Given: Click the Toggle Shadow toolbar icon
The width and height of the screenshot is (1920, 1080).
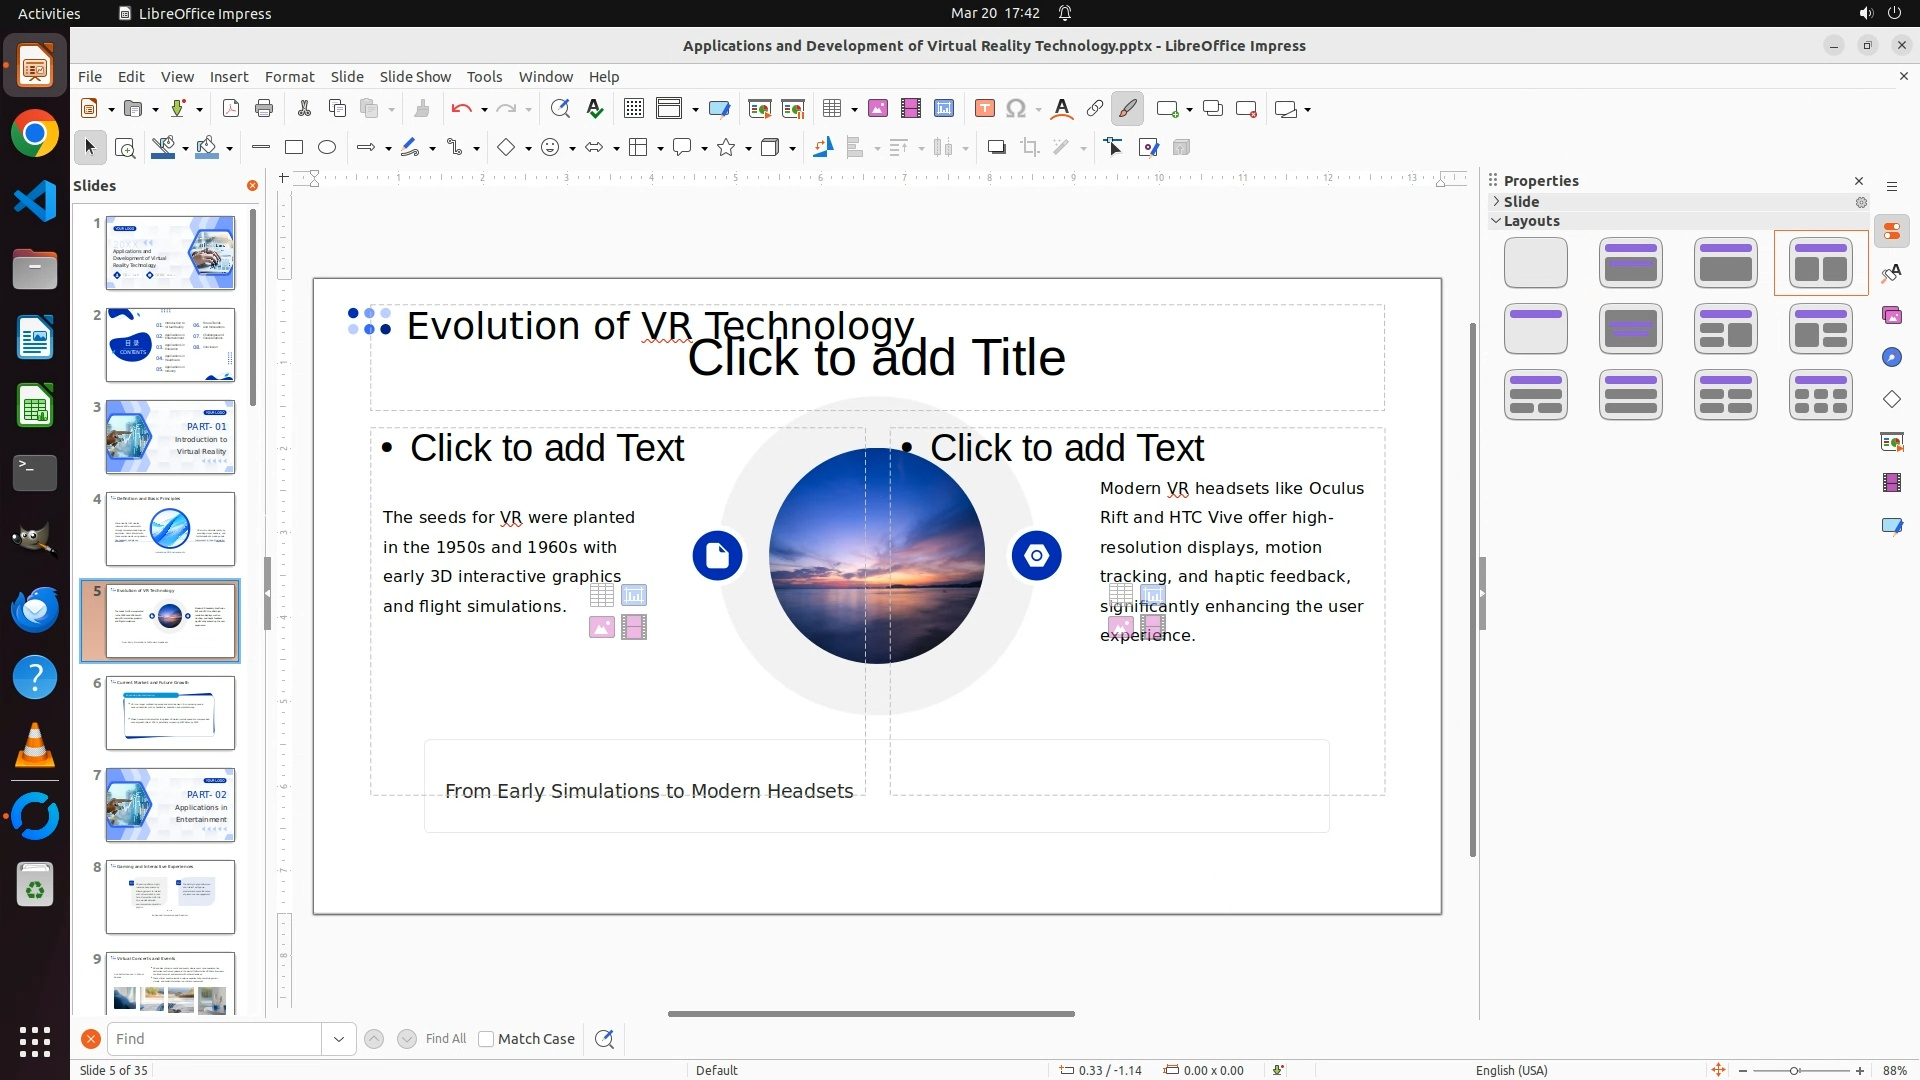Looking at the screenshot, I should [x=996, y=148].
